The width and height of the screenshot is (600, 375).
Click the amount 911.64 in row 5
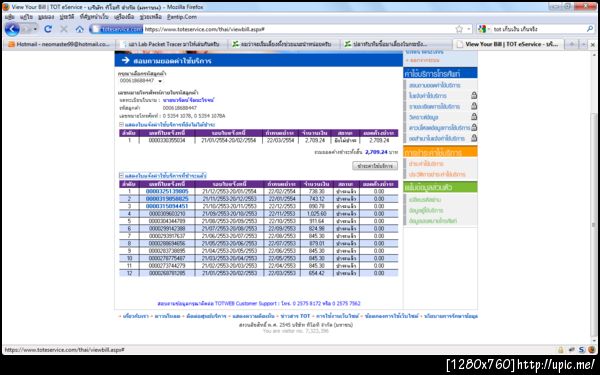(x=317, y=221)
